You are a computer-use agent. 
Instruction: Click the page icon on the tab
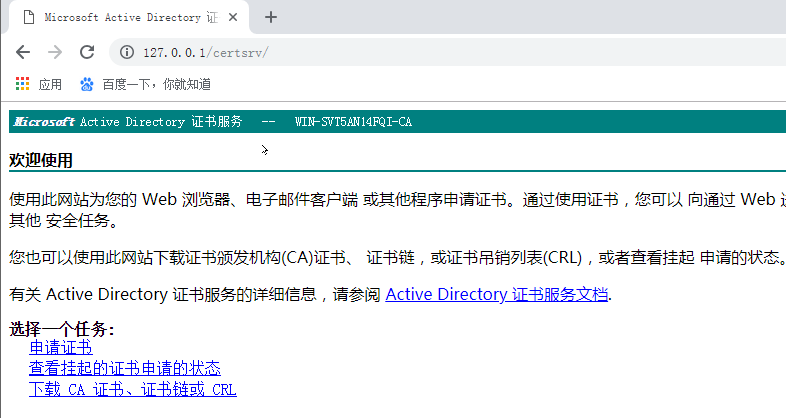click(x=29, y=18)
